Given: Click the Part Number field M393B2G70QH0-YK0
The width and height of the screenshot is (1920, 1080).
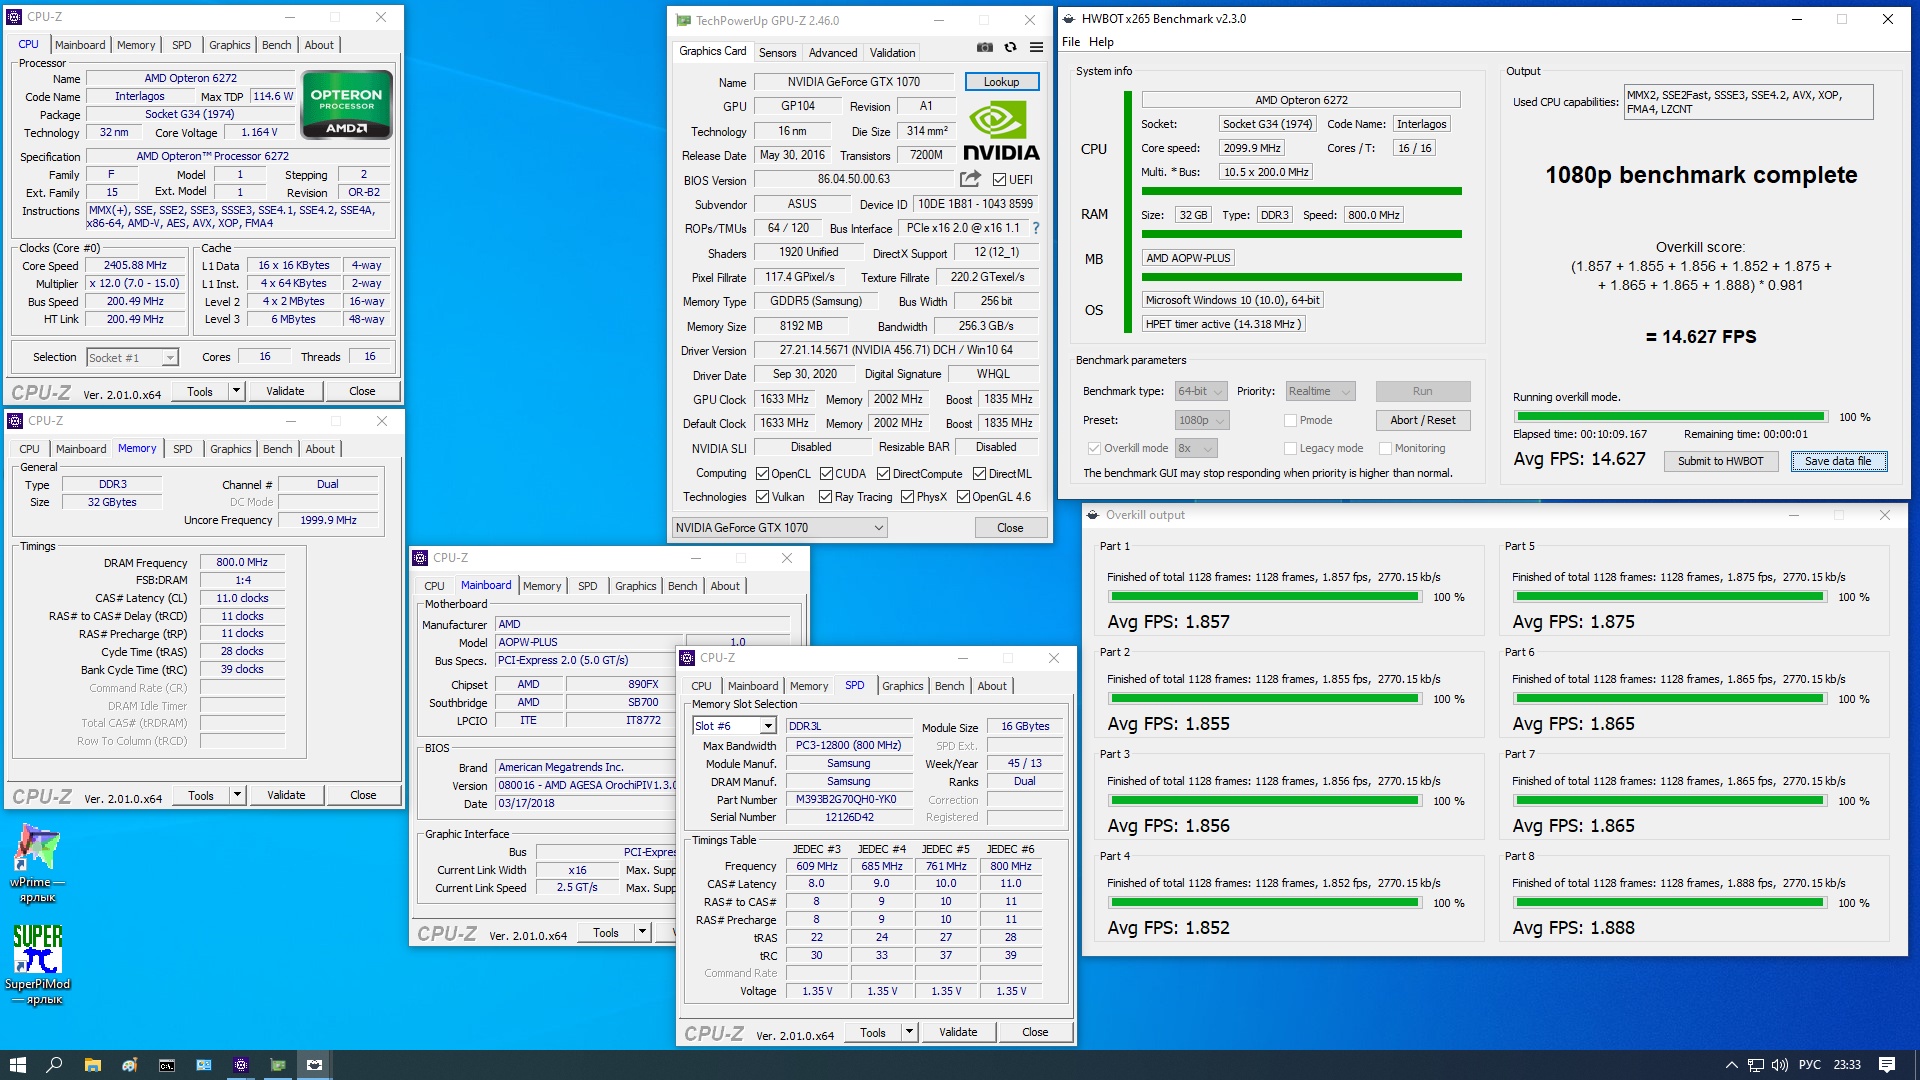Looking at the screenshot, I should point(847,800).
